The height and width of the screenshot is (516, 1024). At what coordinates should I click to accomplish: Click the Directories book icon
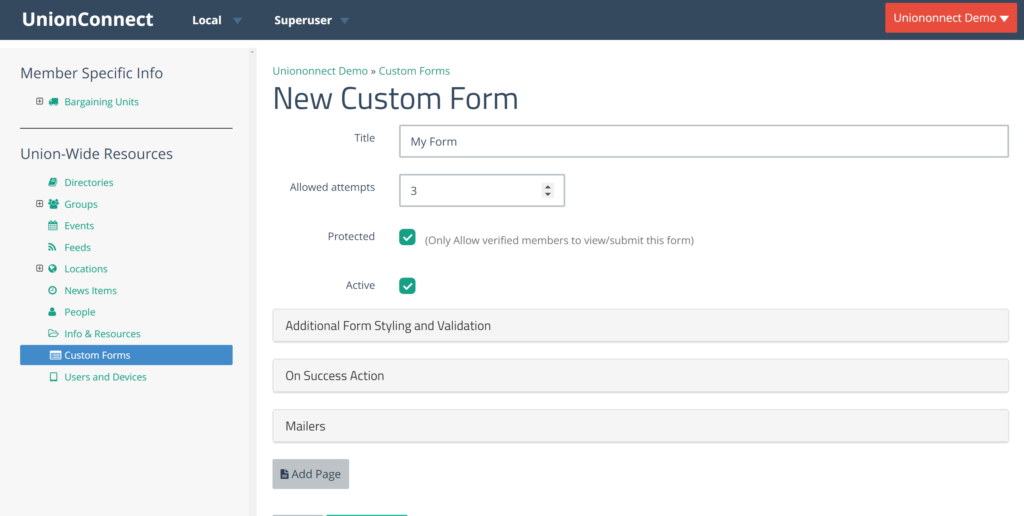(53, 182)
